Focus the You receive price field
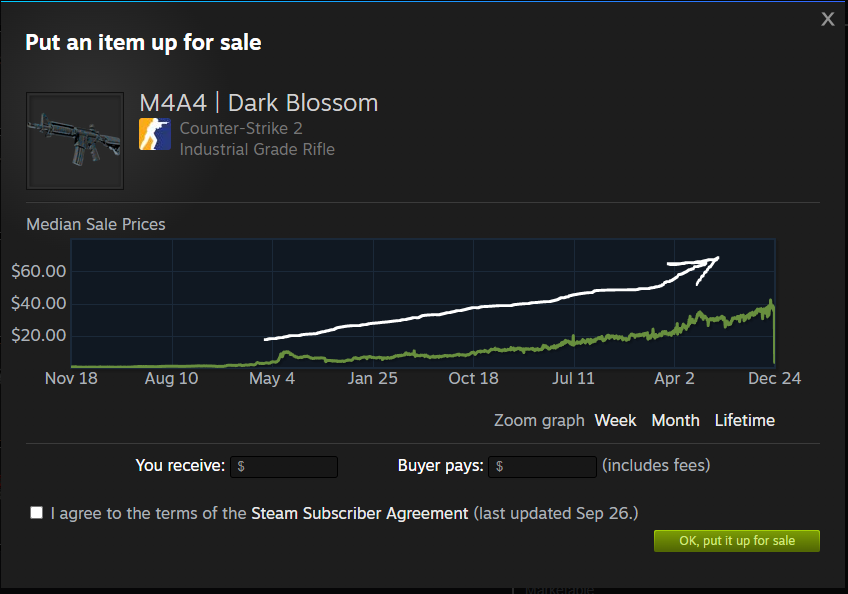 tap(284, 466)
